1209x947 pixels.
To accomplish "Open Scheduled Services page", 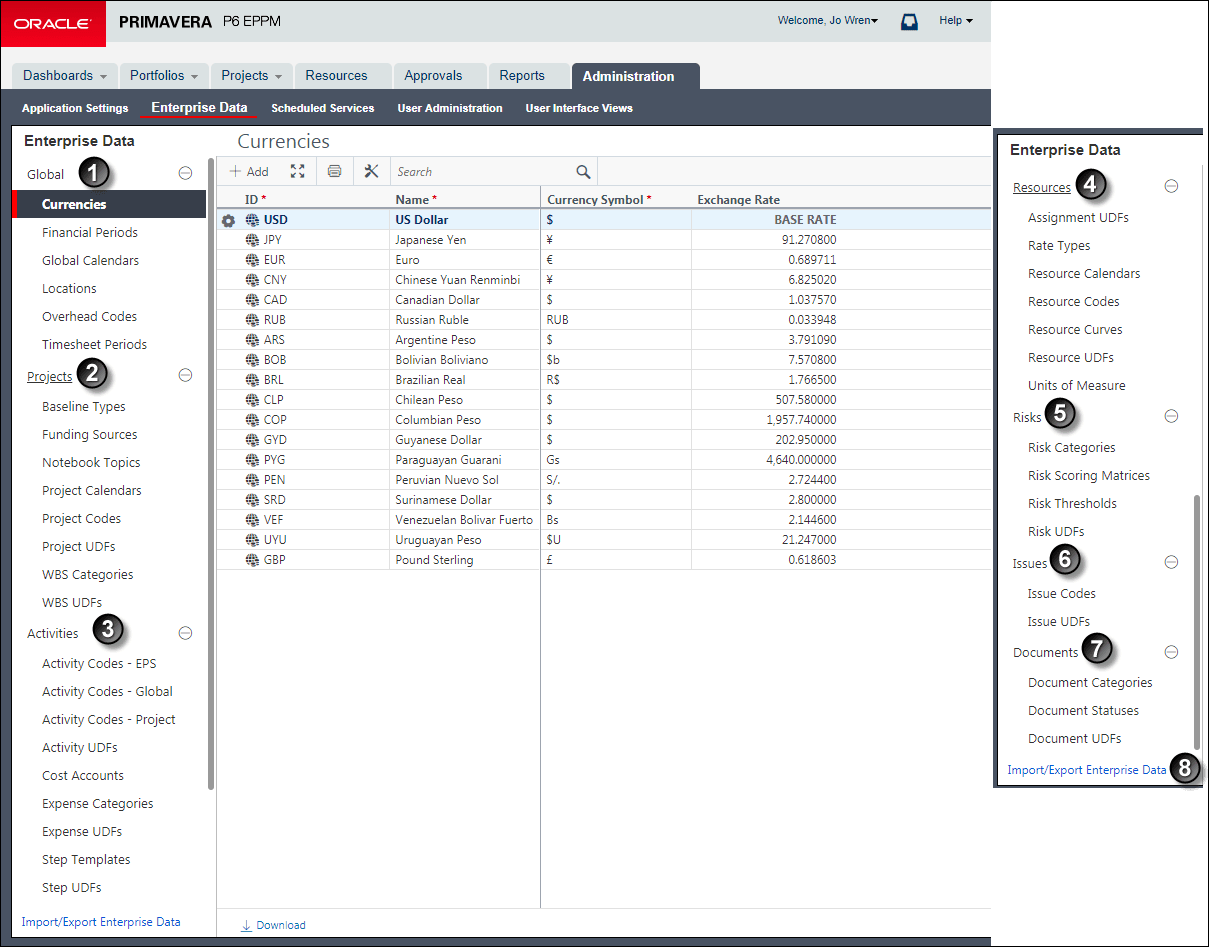I will (323, 108).
